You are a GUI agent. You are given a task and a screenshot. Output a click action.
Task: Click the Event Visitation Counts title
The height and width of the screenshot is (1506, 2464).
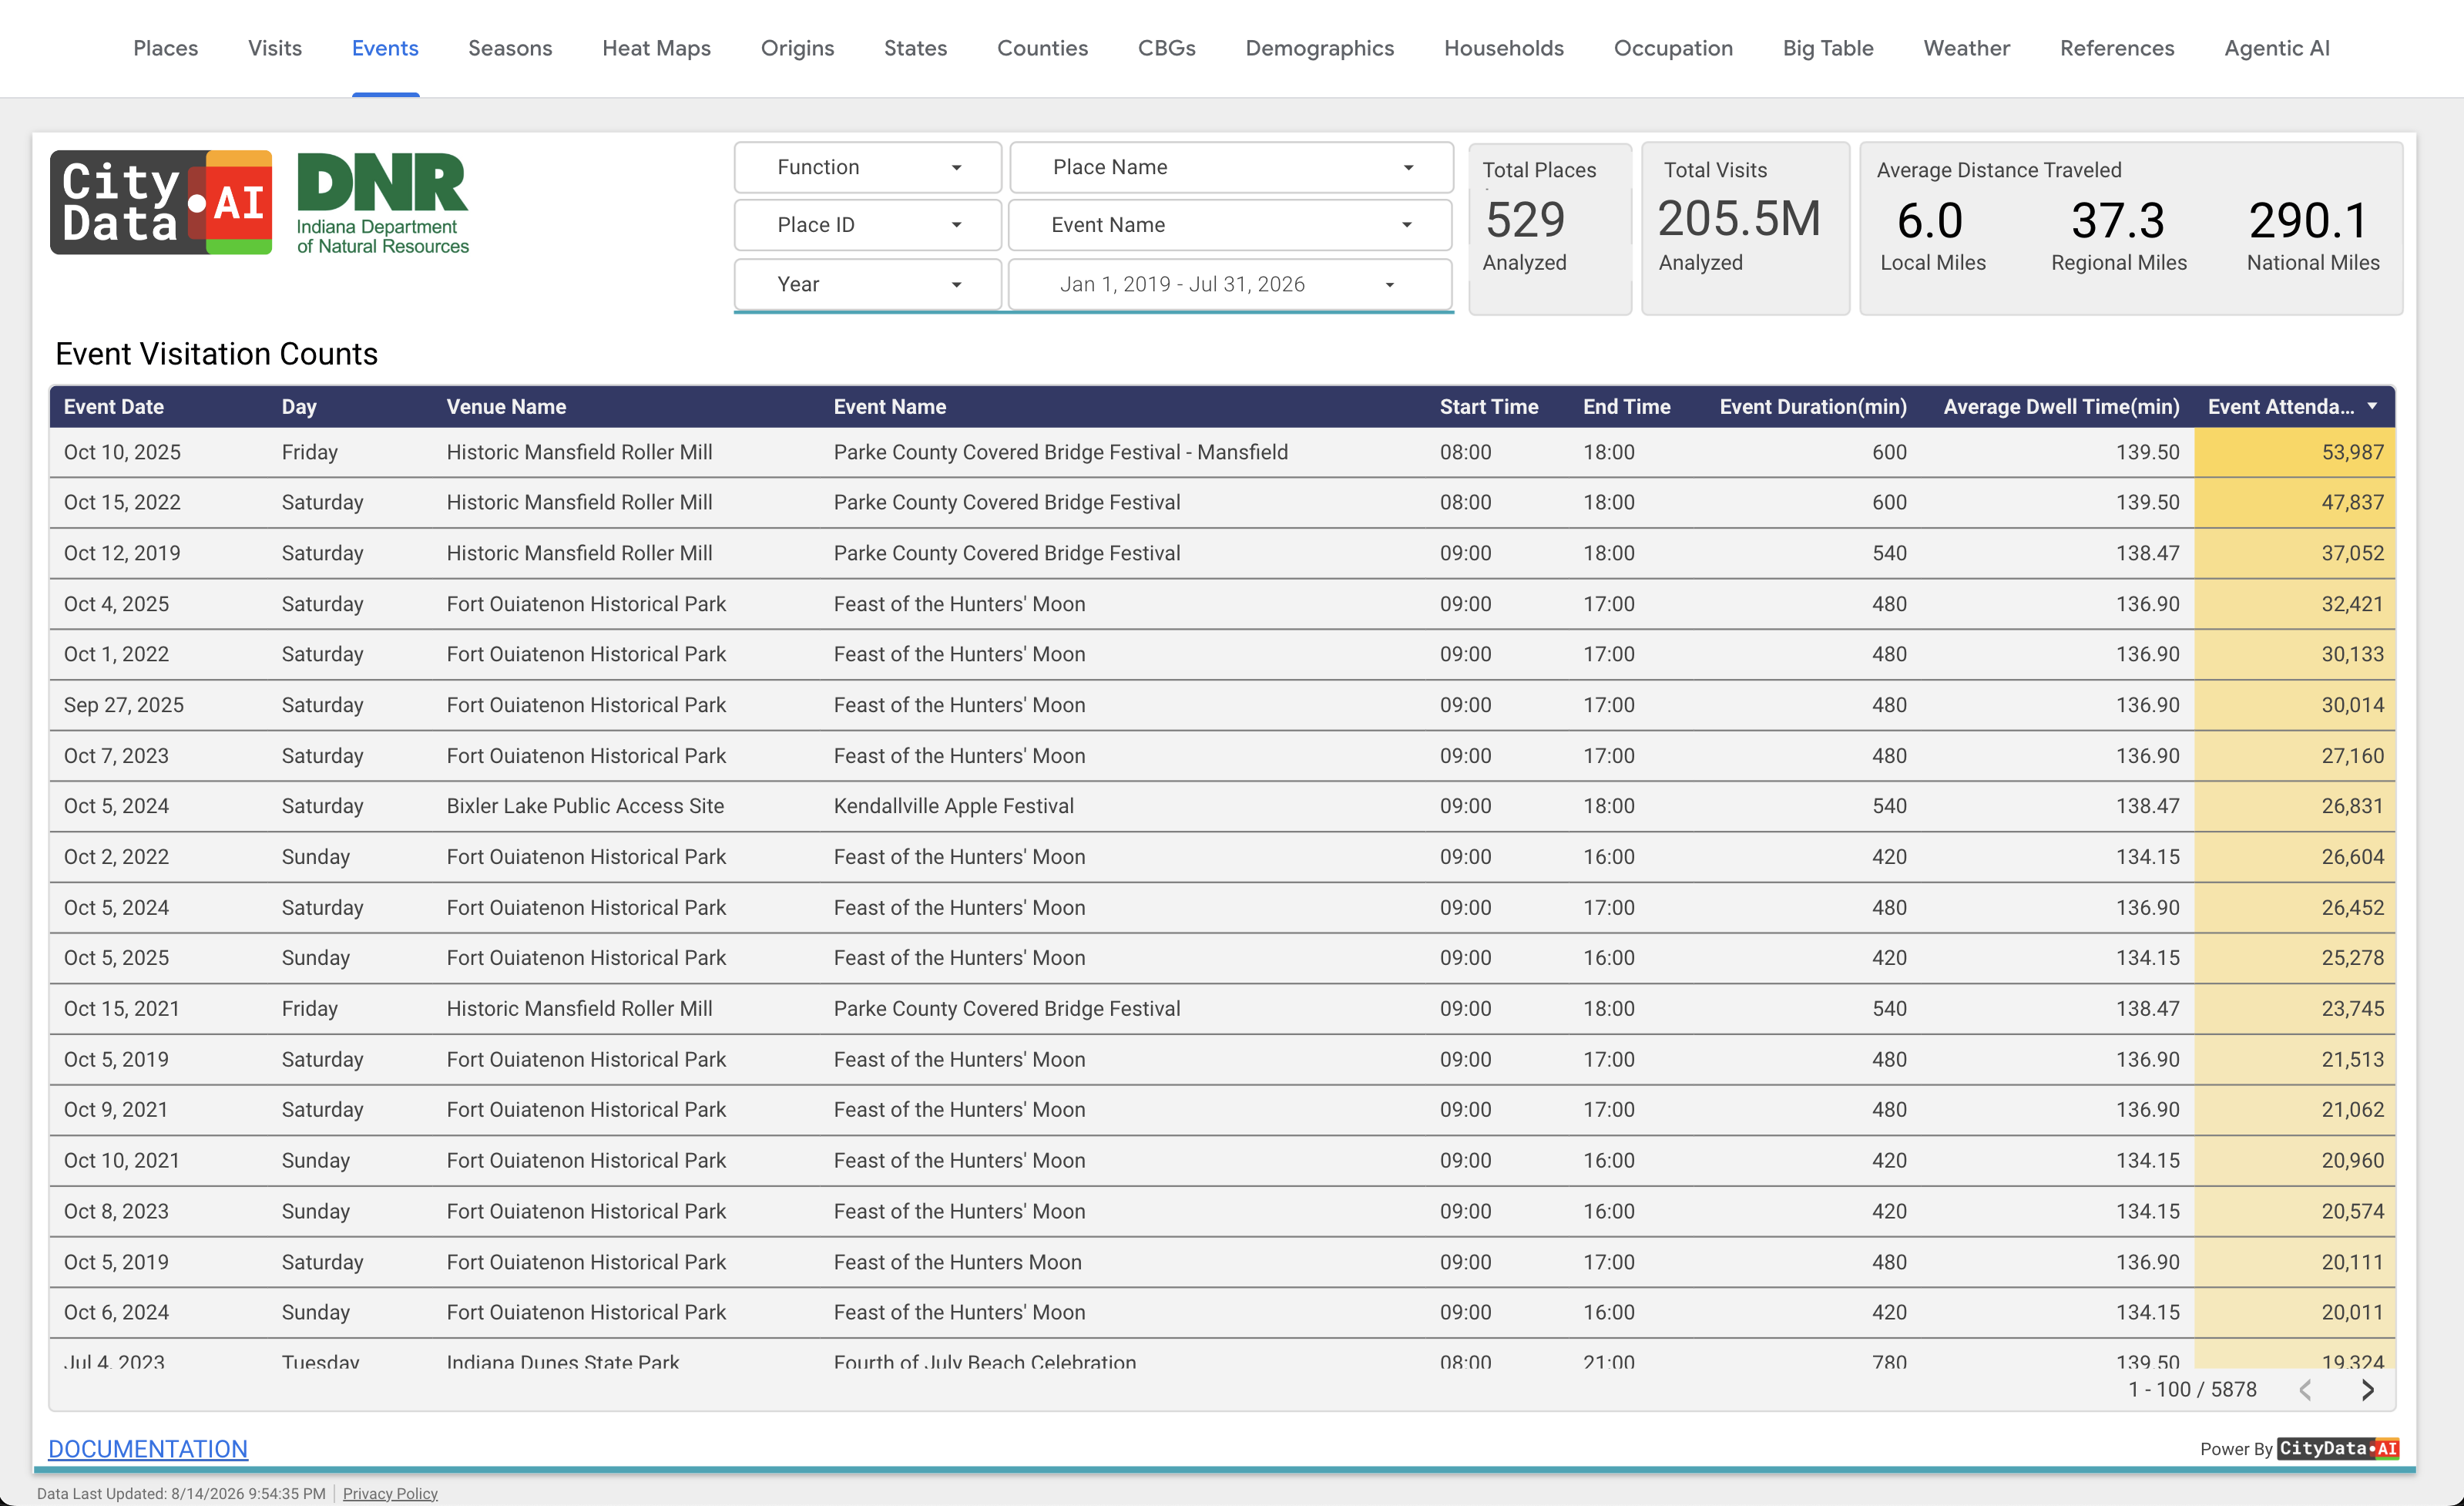coord(216,354)
